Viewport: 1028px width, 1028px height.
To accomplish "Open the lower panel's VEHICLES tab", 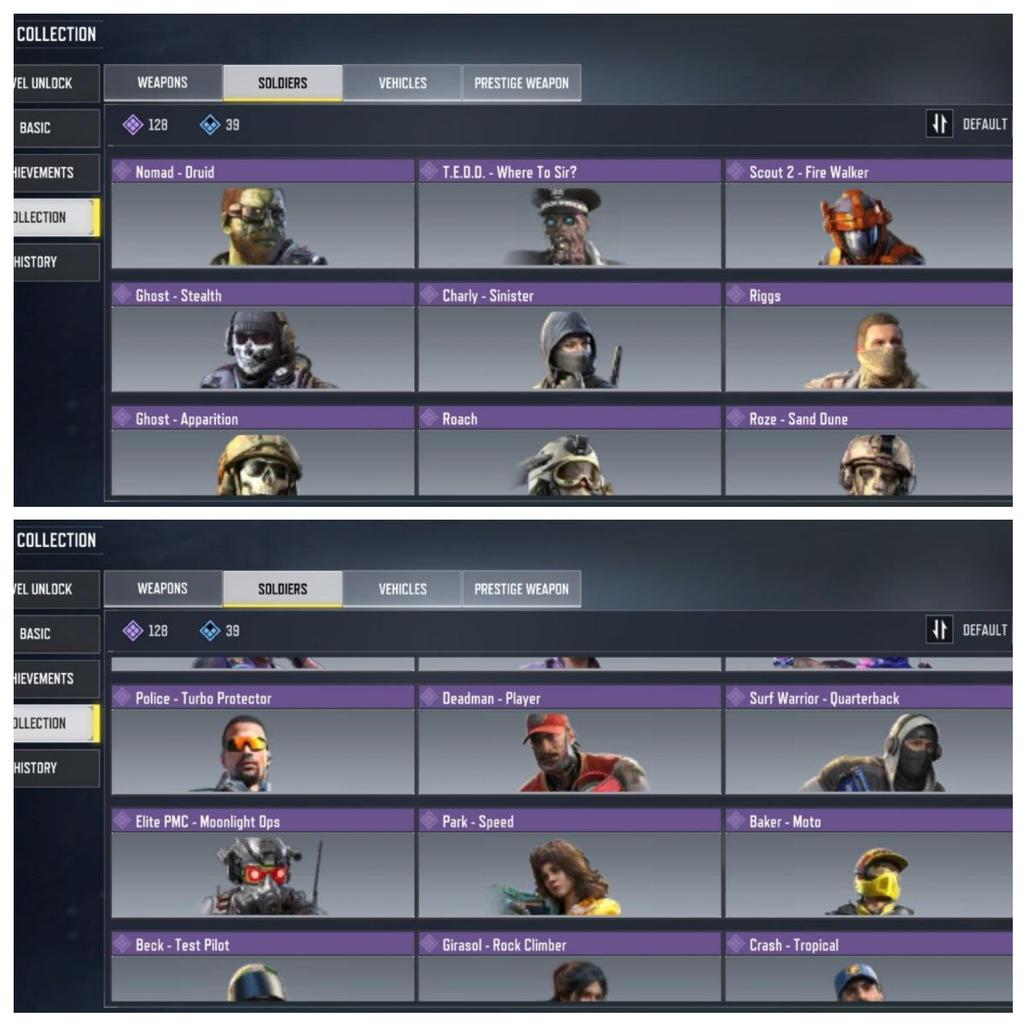I will [x=402, y=589].
